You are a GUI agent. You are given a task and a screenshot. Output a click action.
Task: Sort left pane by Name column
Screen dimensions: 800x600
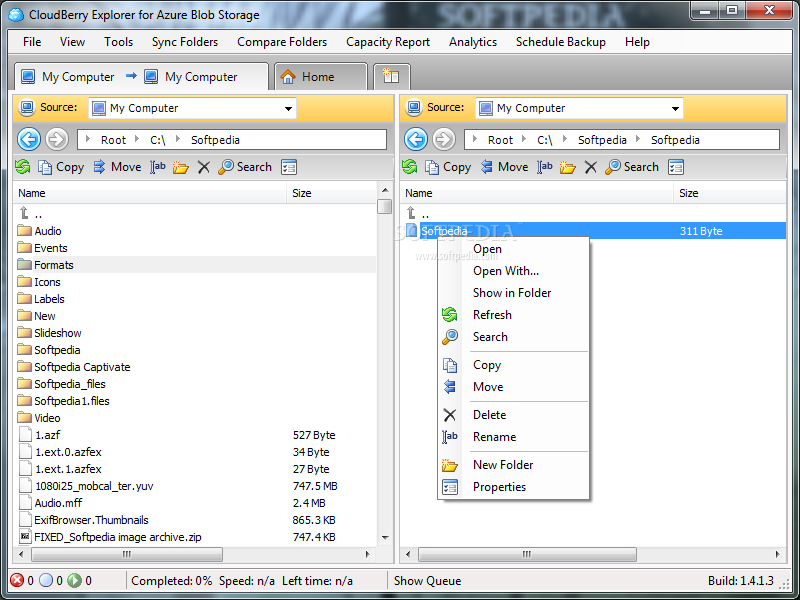[150, 193]
